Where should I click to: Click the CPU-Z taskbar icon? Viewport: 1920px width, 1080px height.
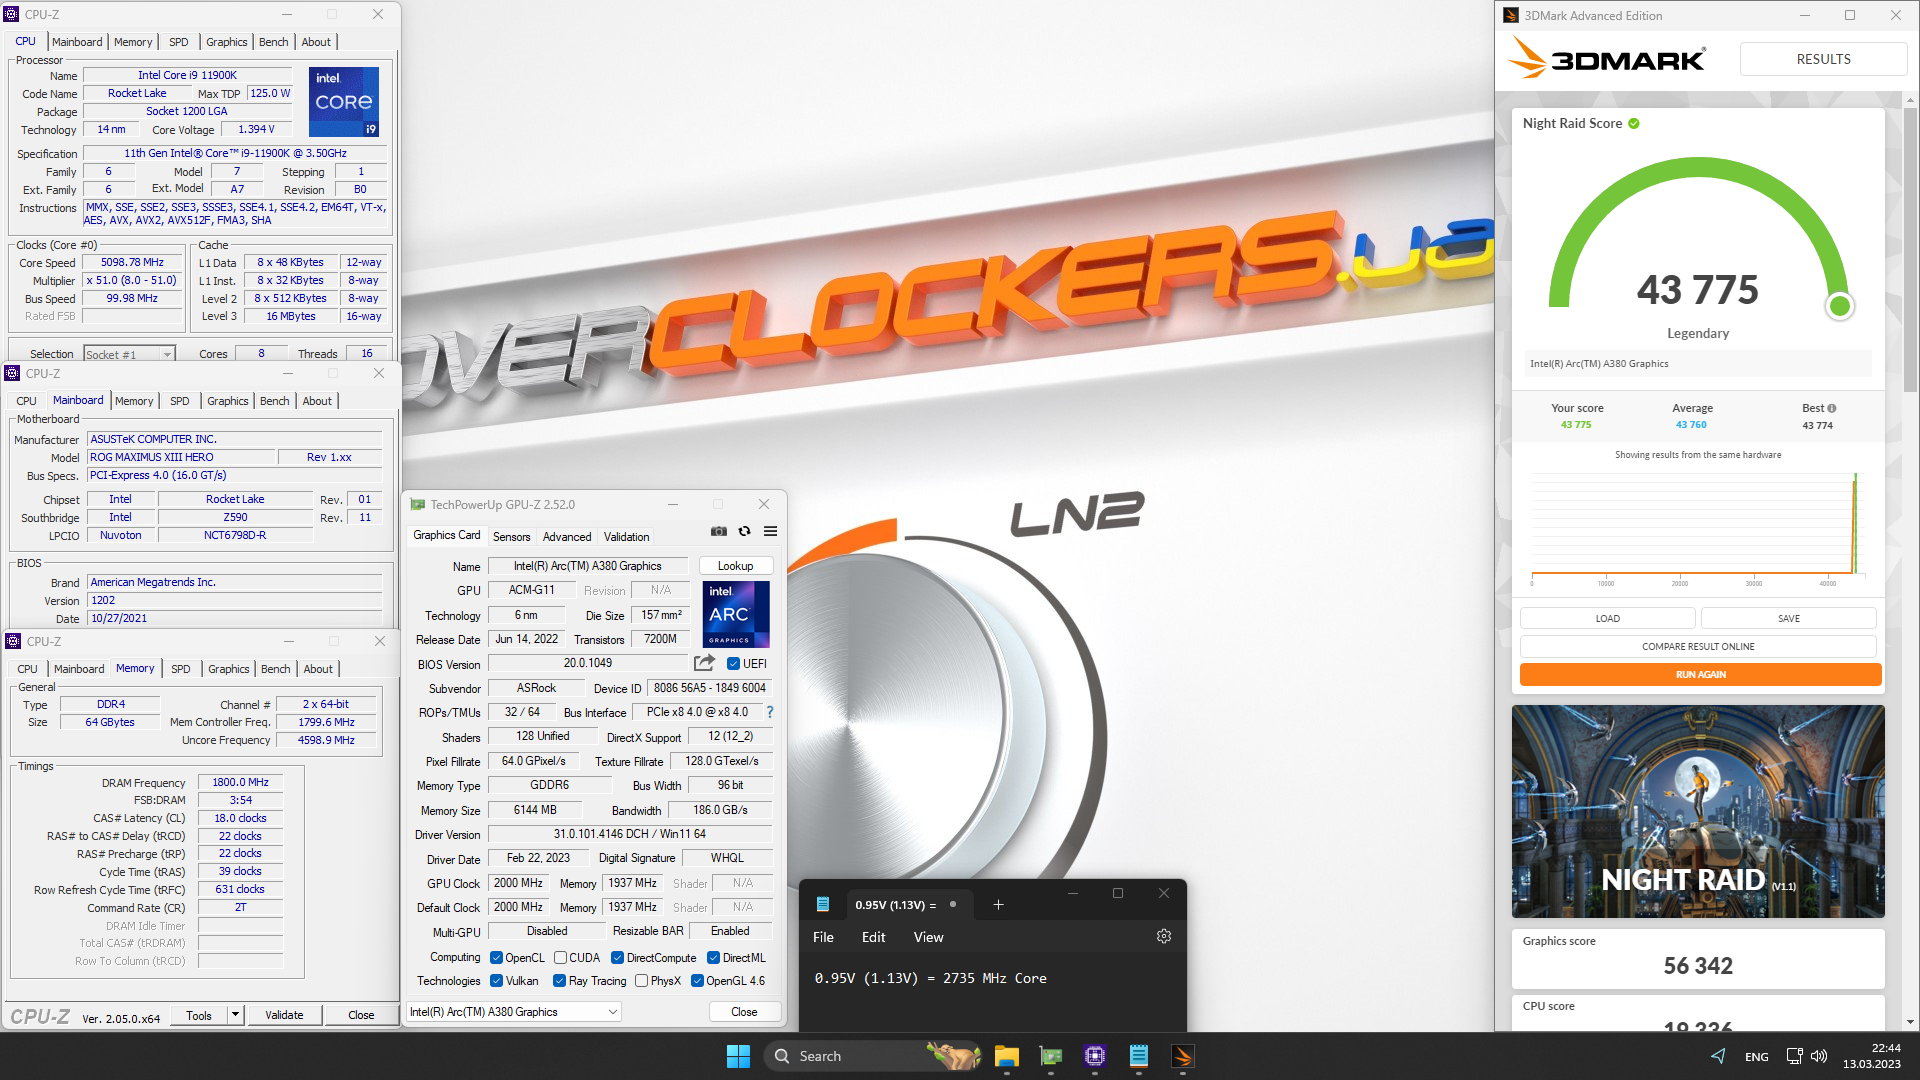coord(1094,1056)
